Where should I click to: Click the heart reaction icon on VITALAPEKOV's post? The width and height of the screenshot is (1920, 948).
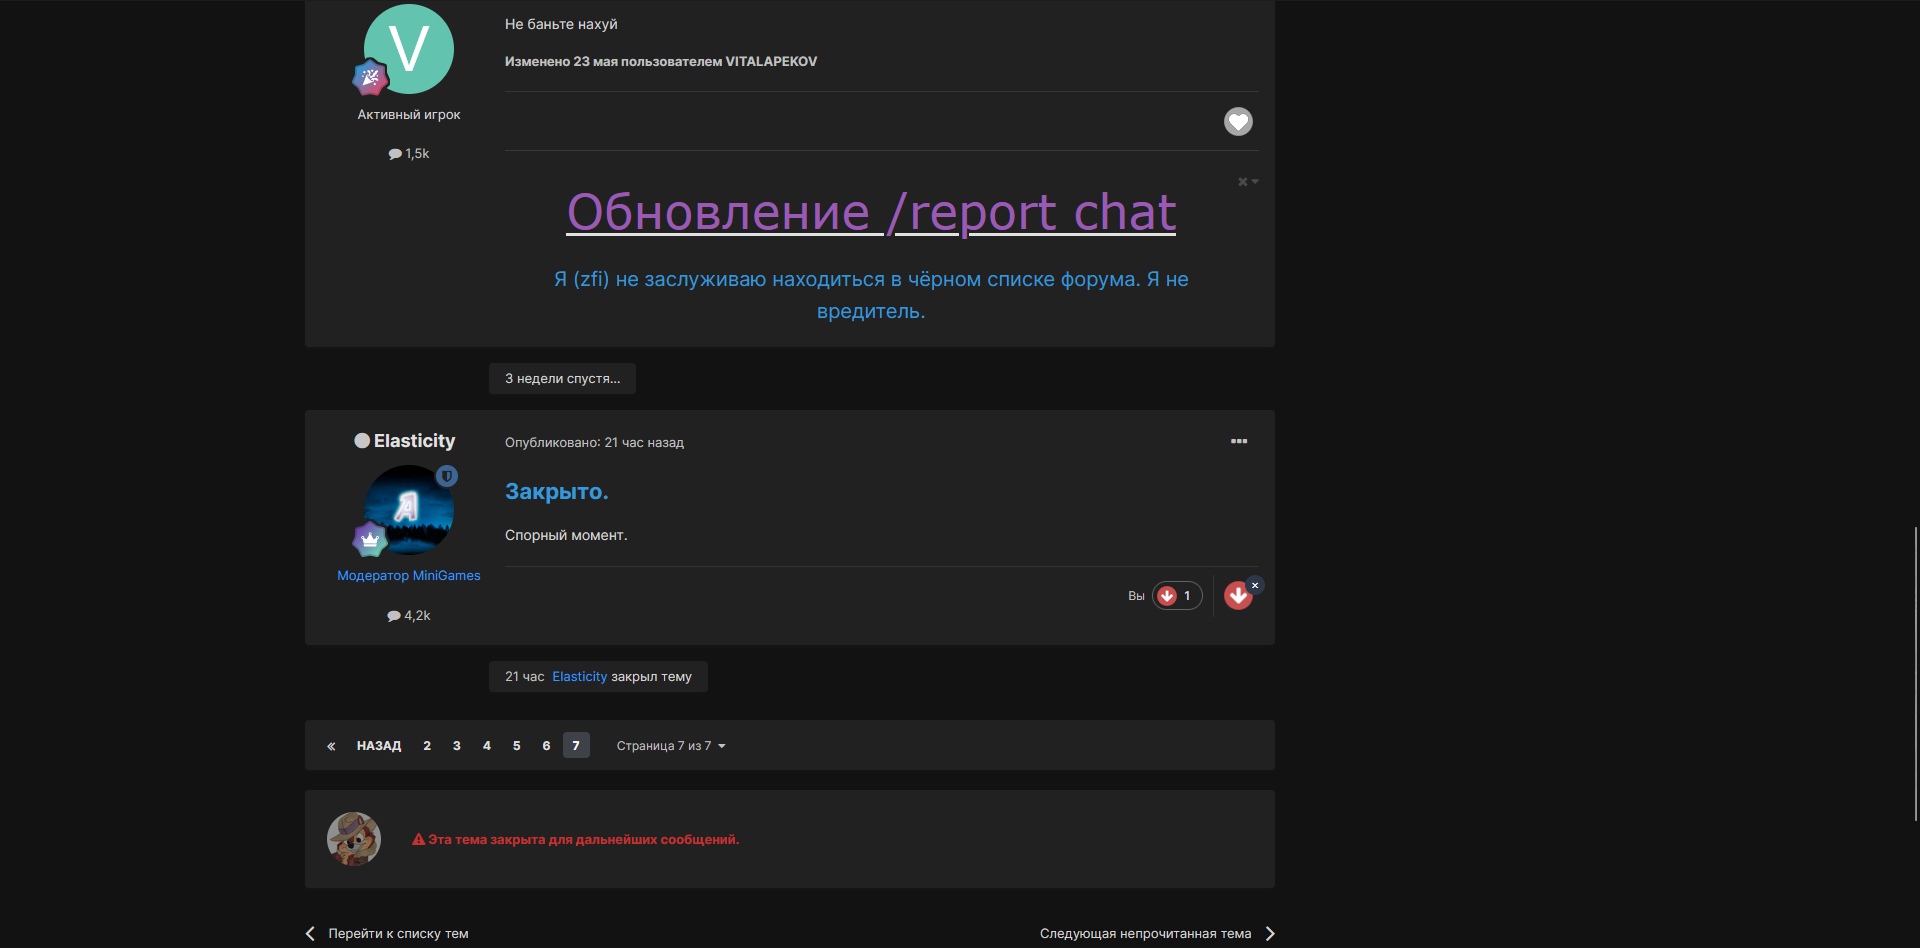(x=1238, y=121)
